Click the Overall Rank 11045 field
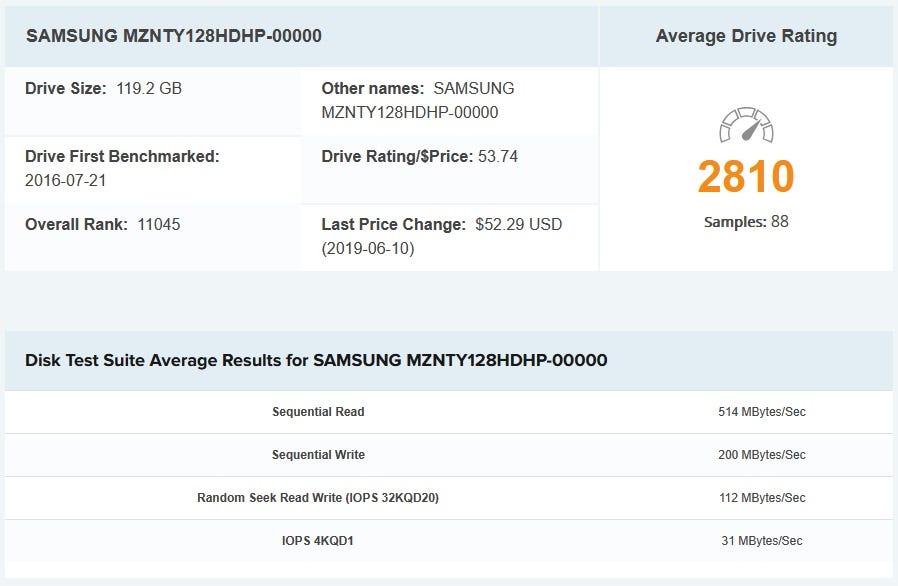898x586 pixels. click(102, 224)
